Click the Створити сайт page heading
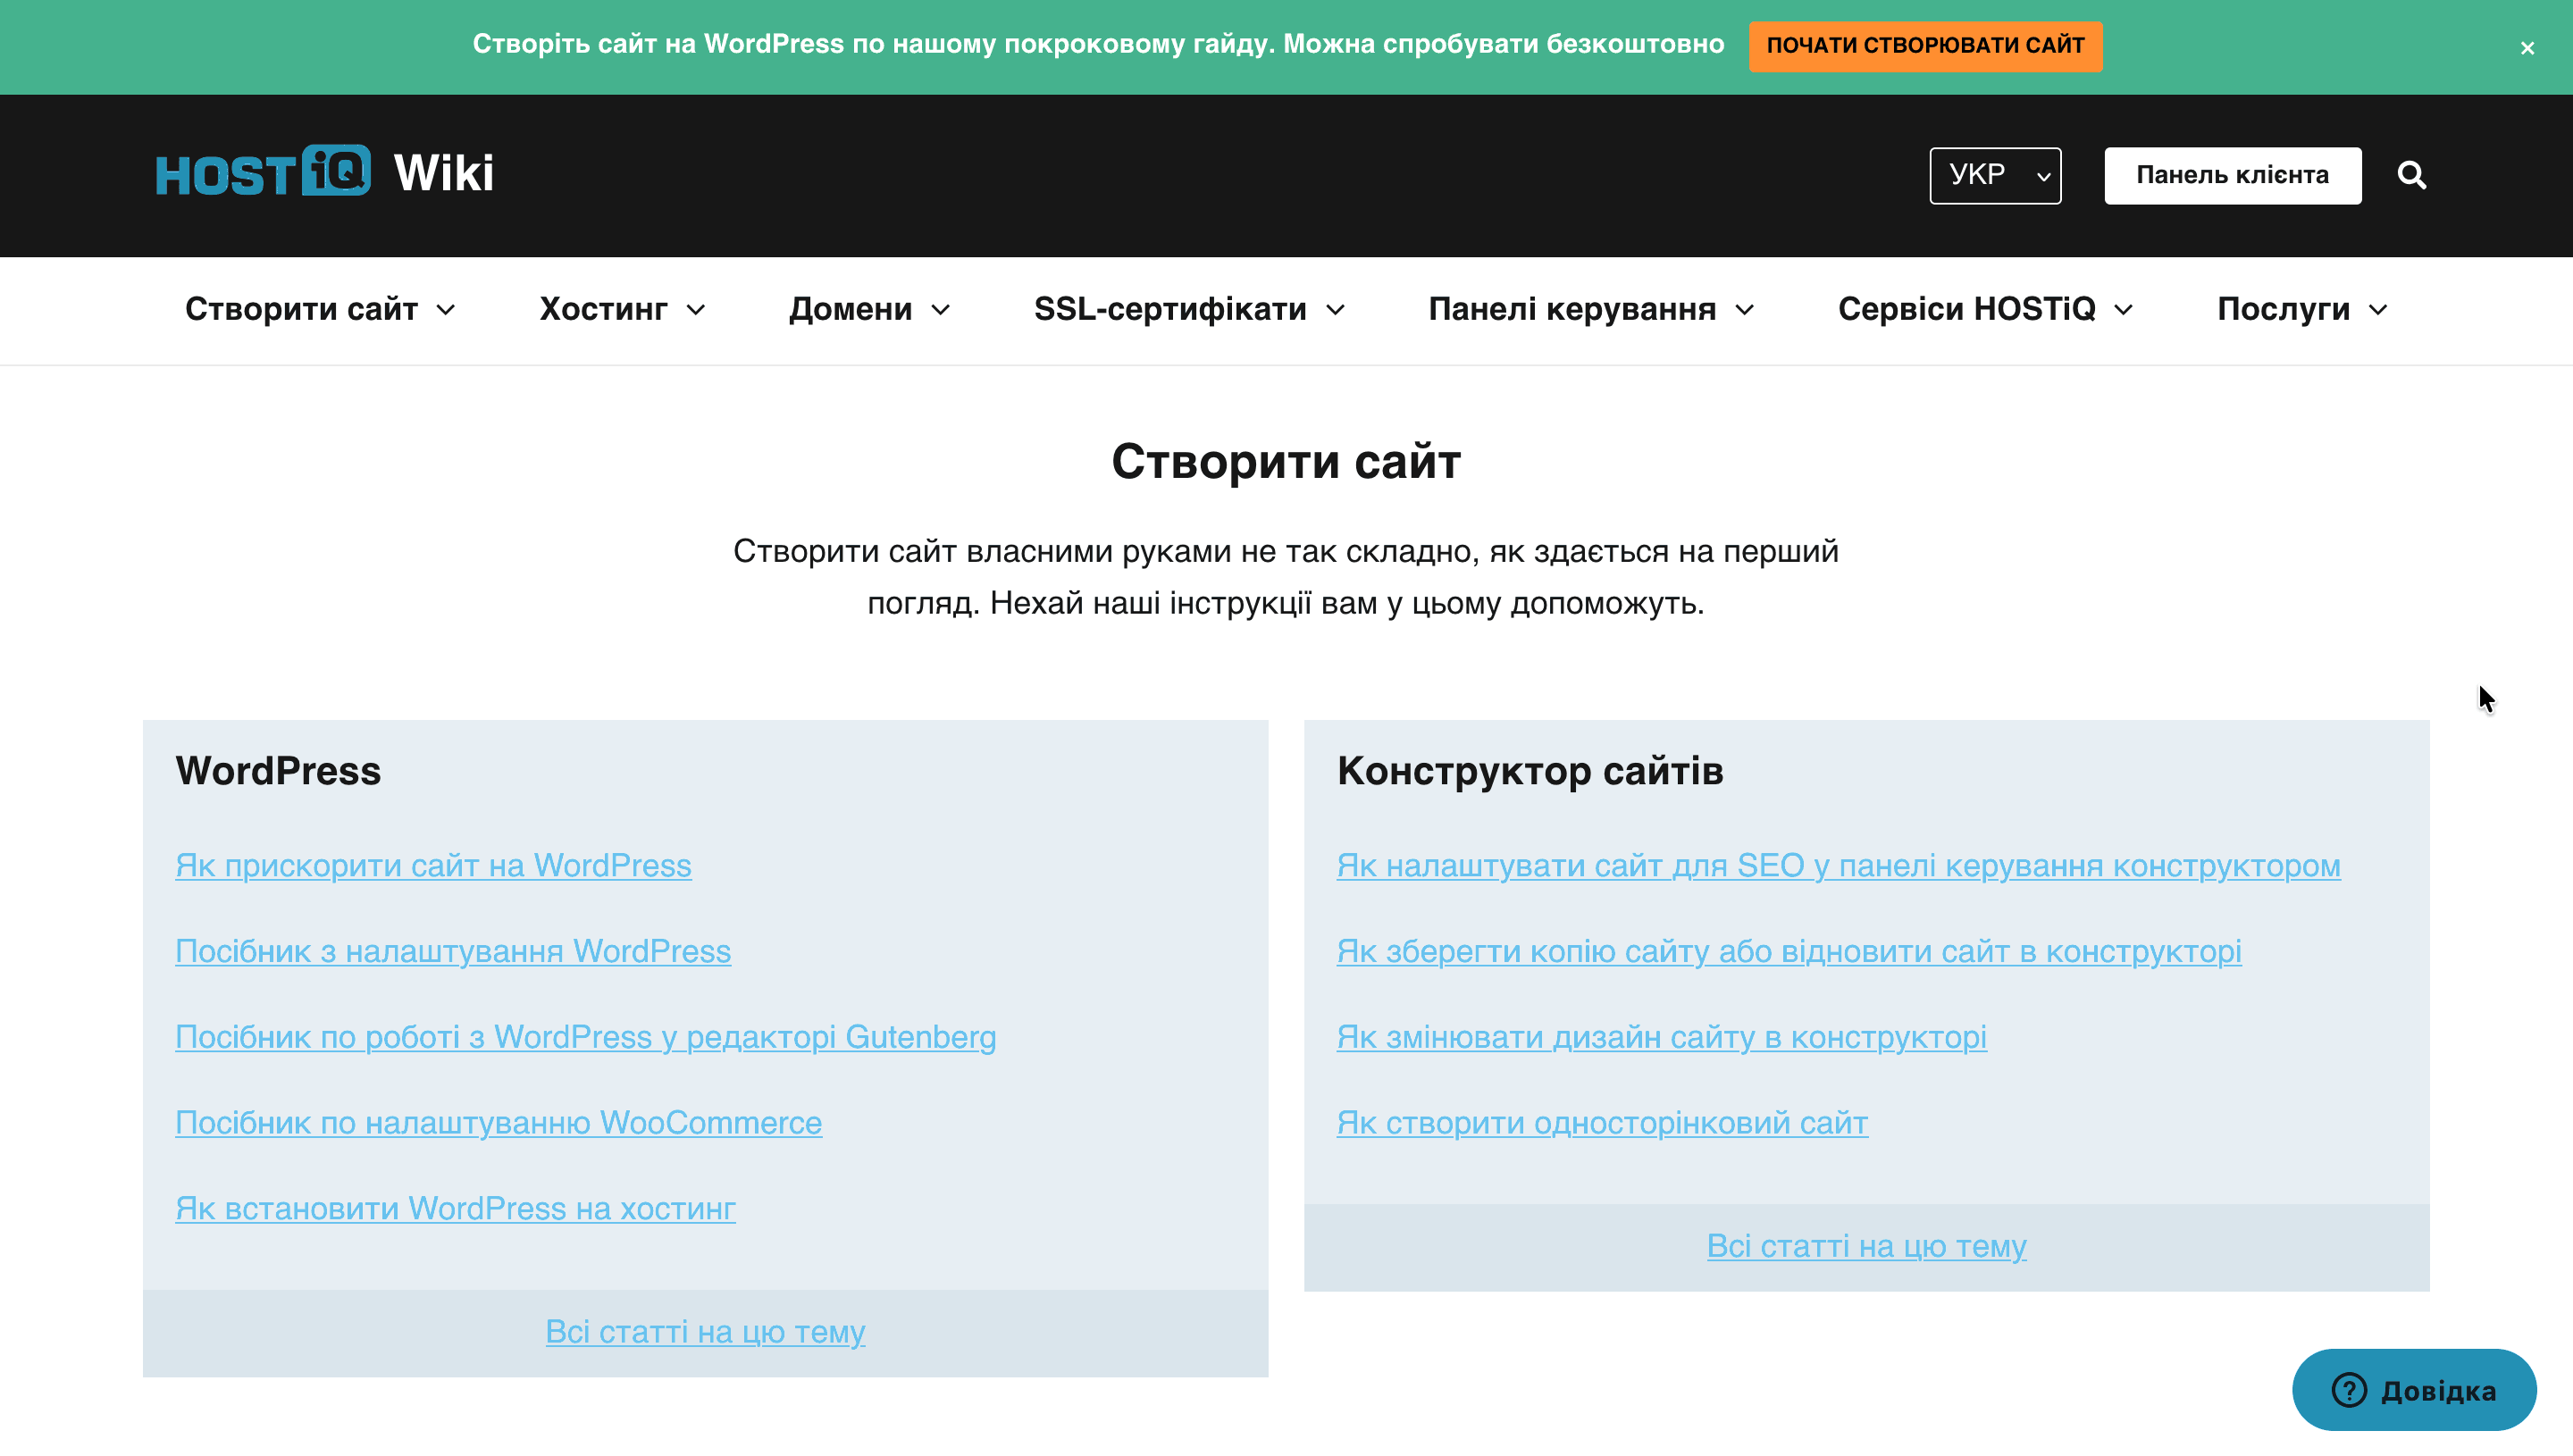 [1286, 461]
